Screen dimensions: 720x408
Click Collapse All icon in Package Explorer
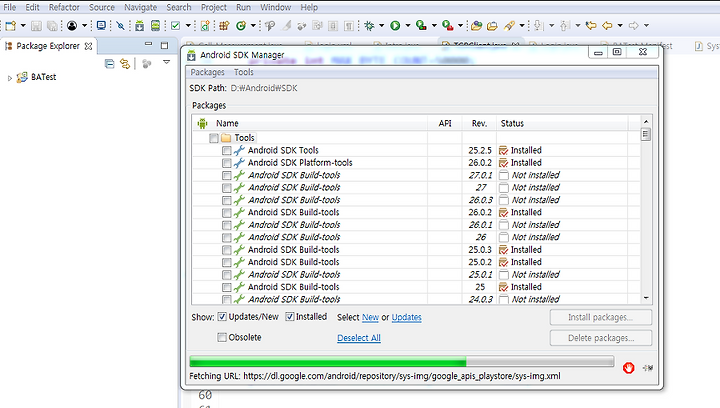pyautogui.click(x=109, y=64)
